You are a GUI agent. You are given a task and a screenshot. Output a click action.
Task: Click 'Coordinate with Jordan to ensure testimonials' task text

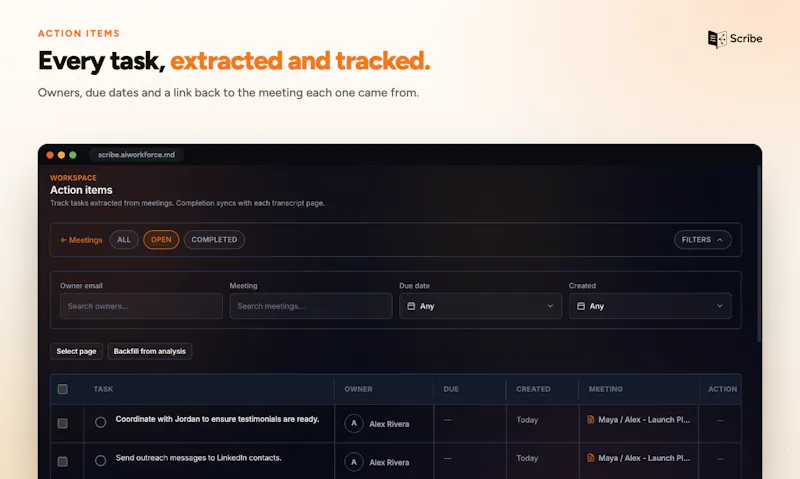point(217,419)
